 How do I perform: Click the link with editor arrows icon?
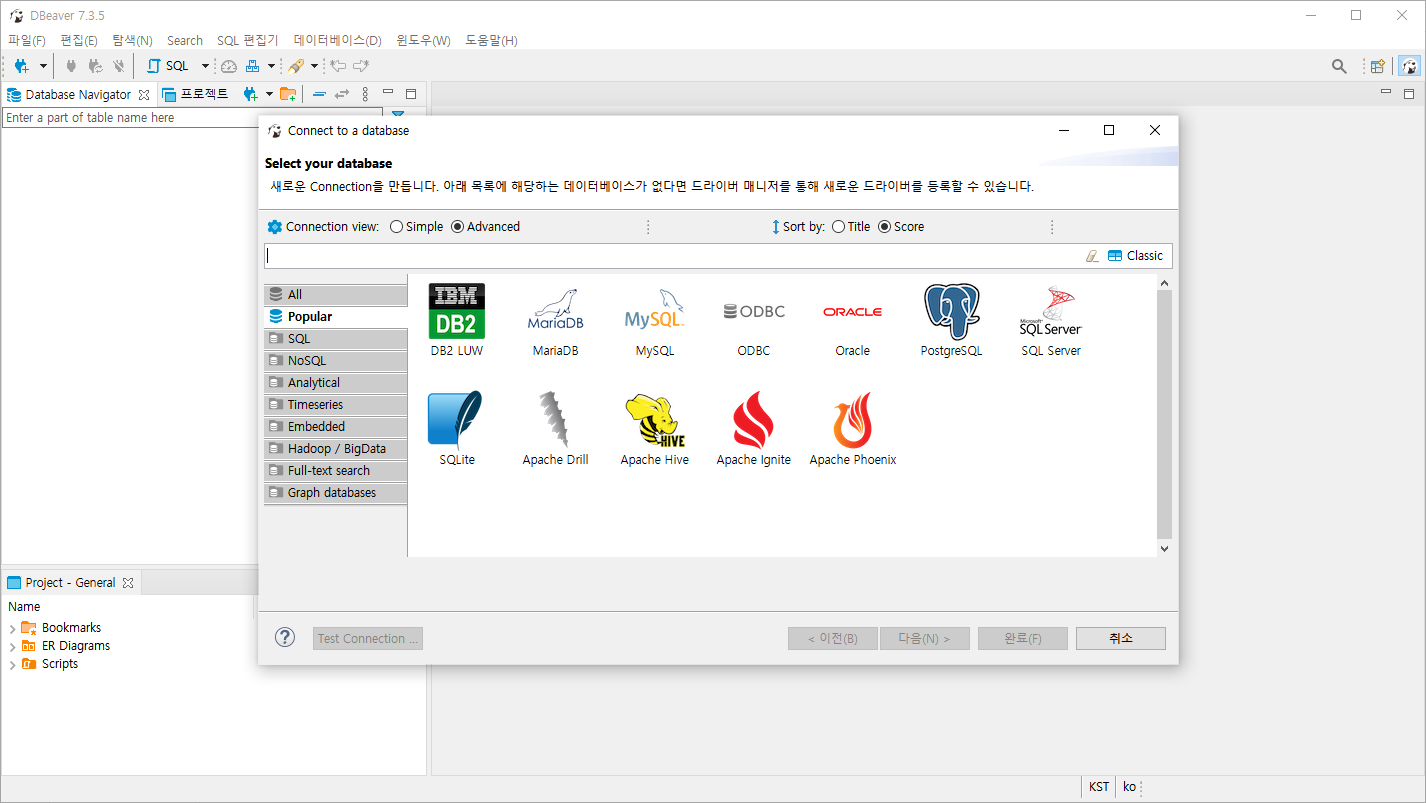[x=342, y=94]
